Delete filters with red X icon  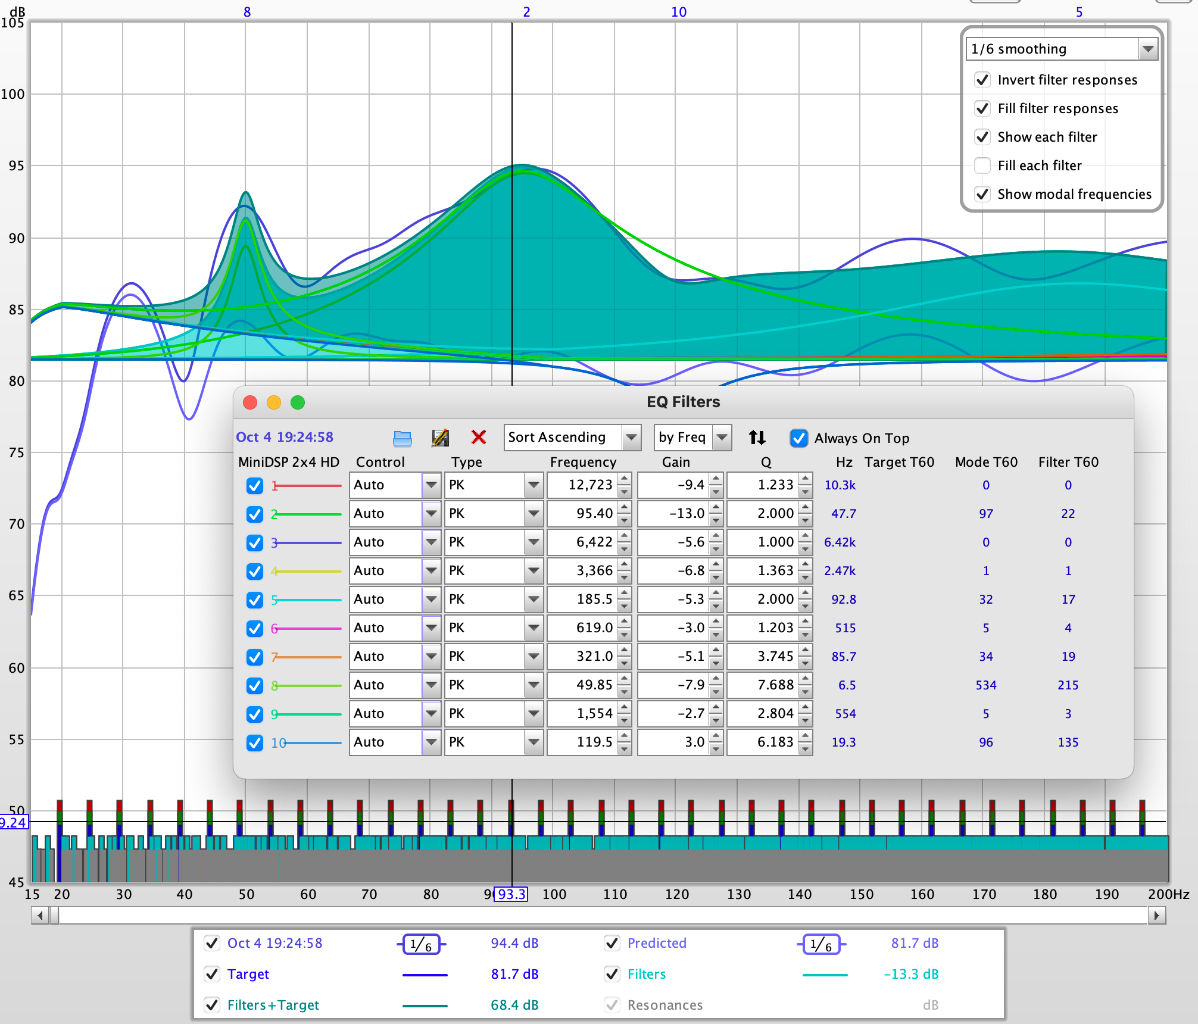(x=479, y=437)
